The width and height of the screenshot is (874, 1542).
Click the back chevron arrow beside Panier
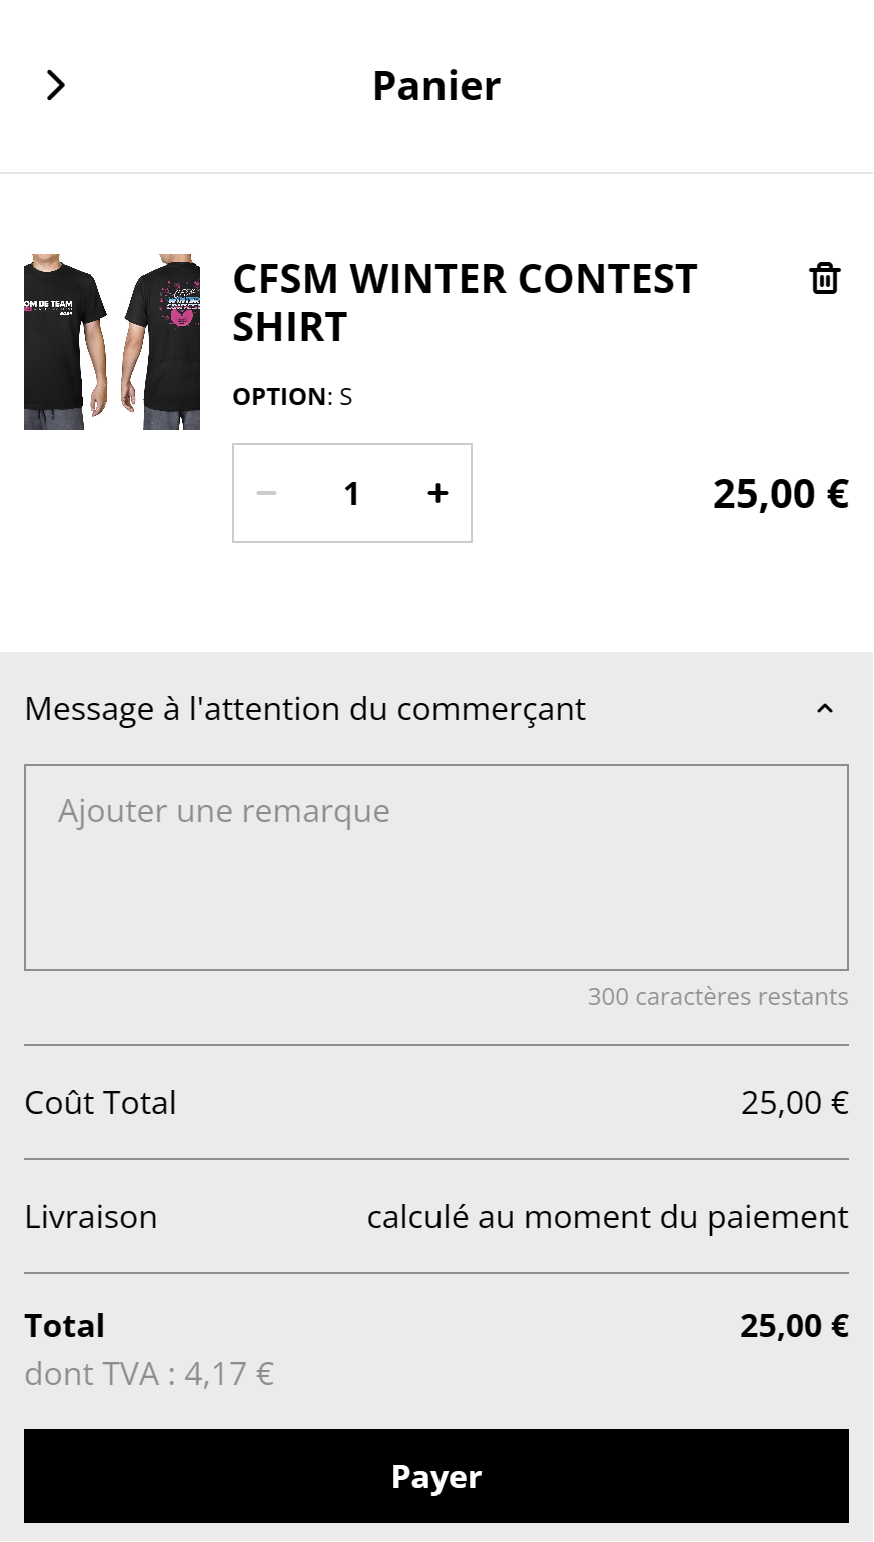pos(56,86)
